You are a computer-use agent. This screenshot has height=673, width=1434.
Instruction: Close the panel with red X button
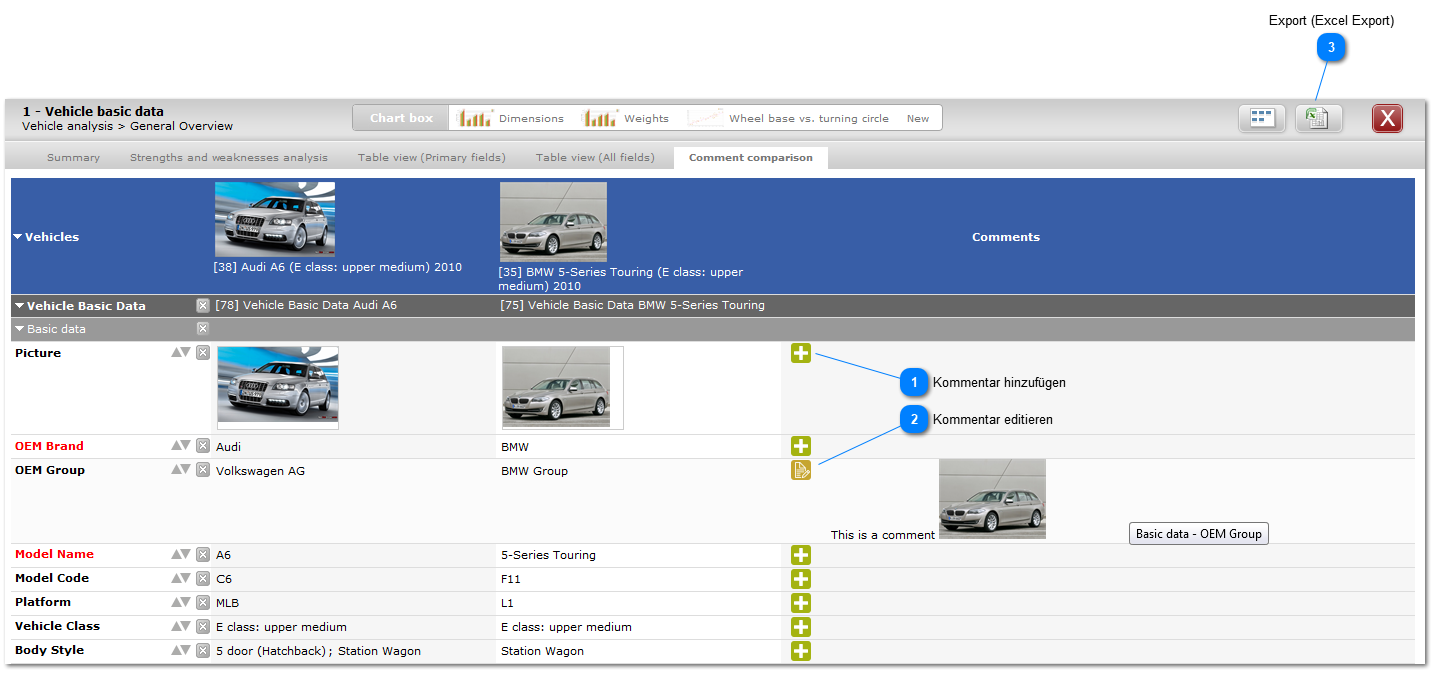pos(1387,119)
